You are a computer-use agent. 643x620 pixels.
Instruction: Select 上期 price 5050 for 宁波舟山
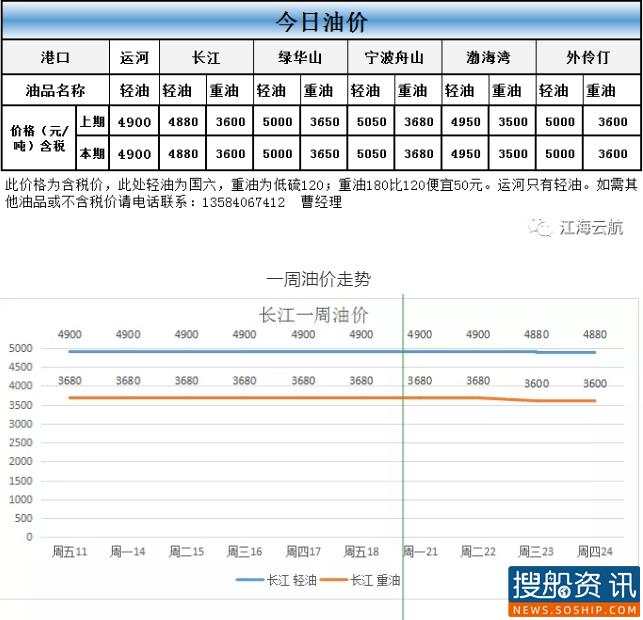[371, 122]
